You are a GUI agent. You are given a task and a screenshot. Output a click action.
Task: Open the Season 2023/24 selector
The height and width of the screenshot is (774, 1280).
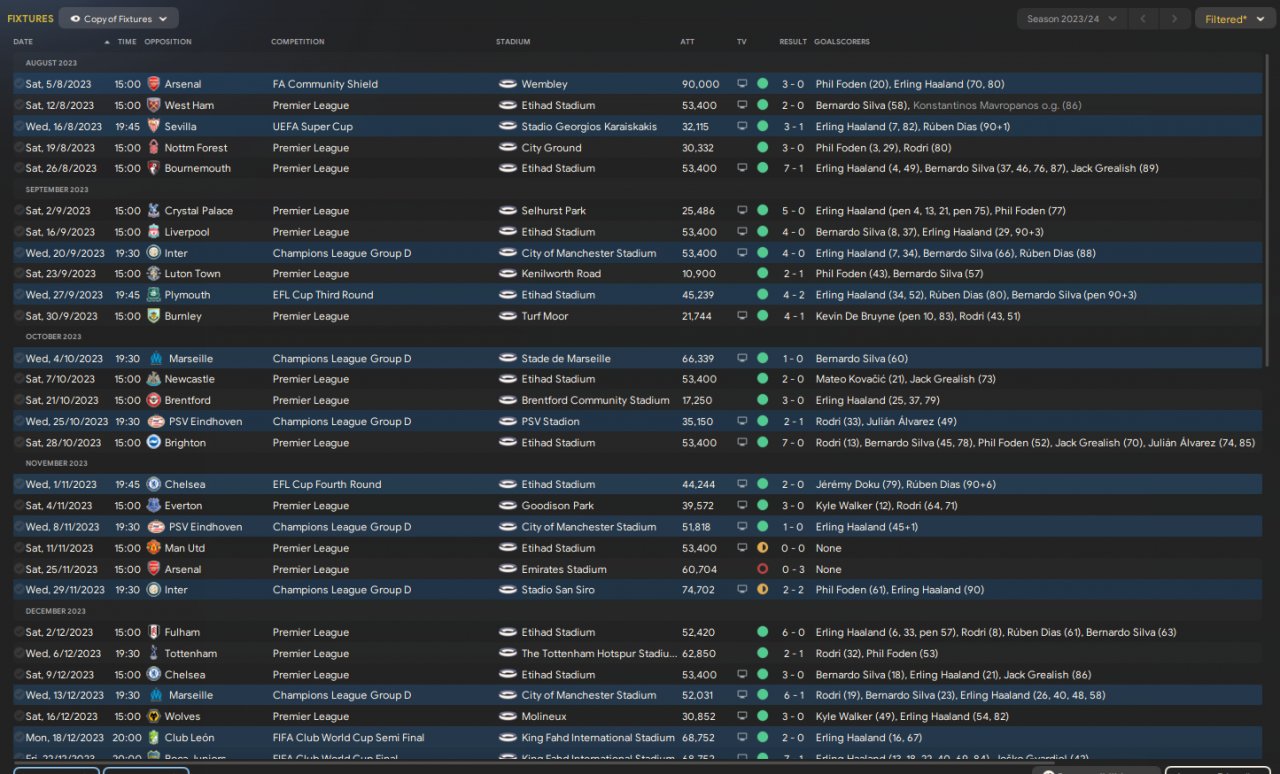coord(1070,19)
